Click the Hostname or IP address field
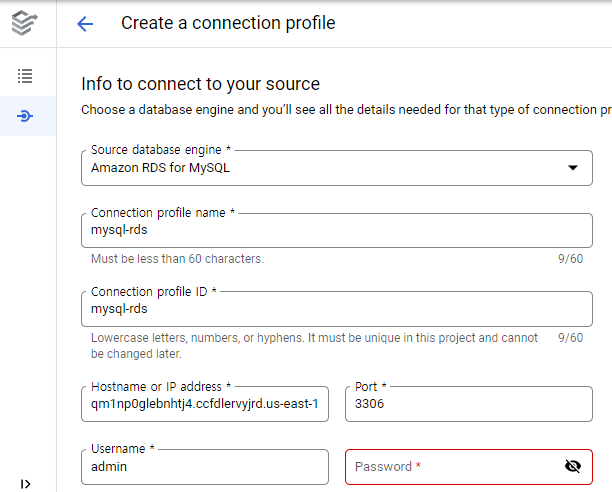Image resolution: width=612 pixels, height=492 pixels. click(205, 404)
